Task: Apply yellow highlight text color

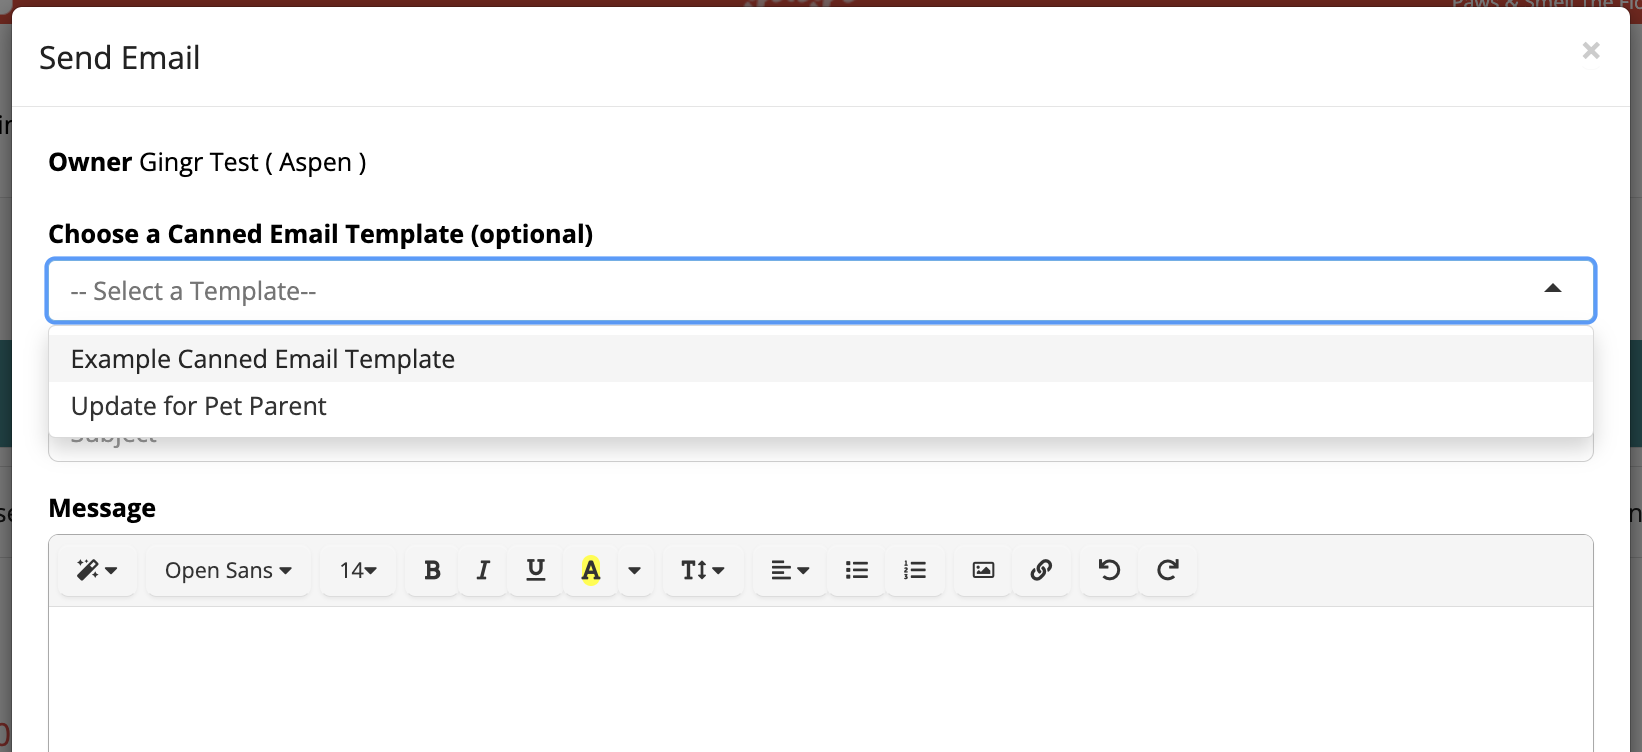Action: coord(591,570)
